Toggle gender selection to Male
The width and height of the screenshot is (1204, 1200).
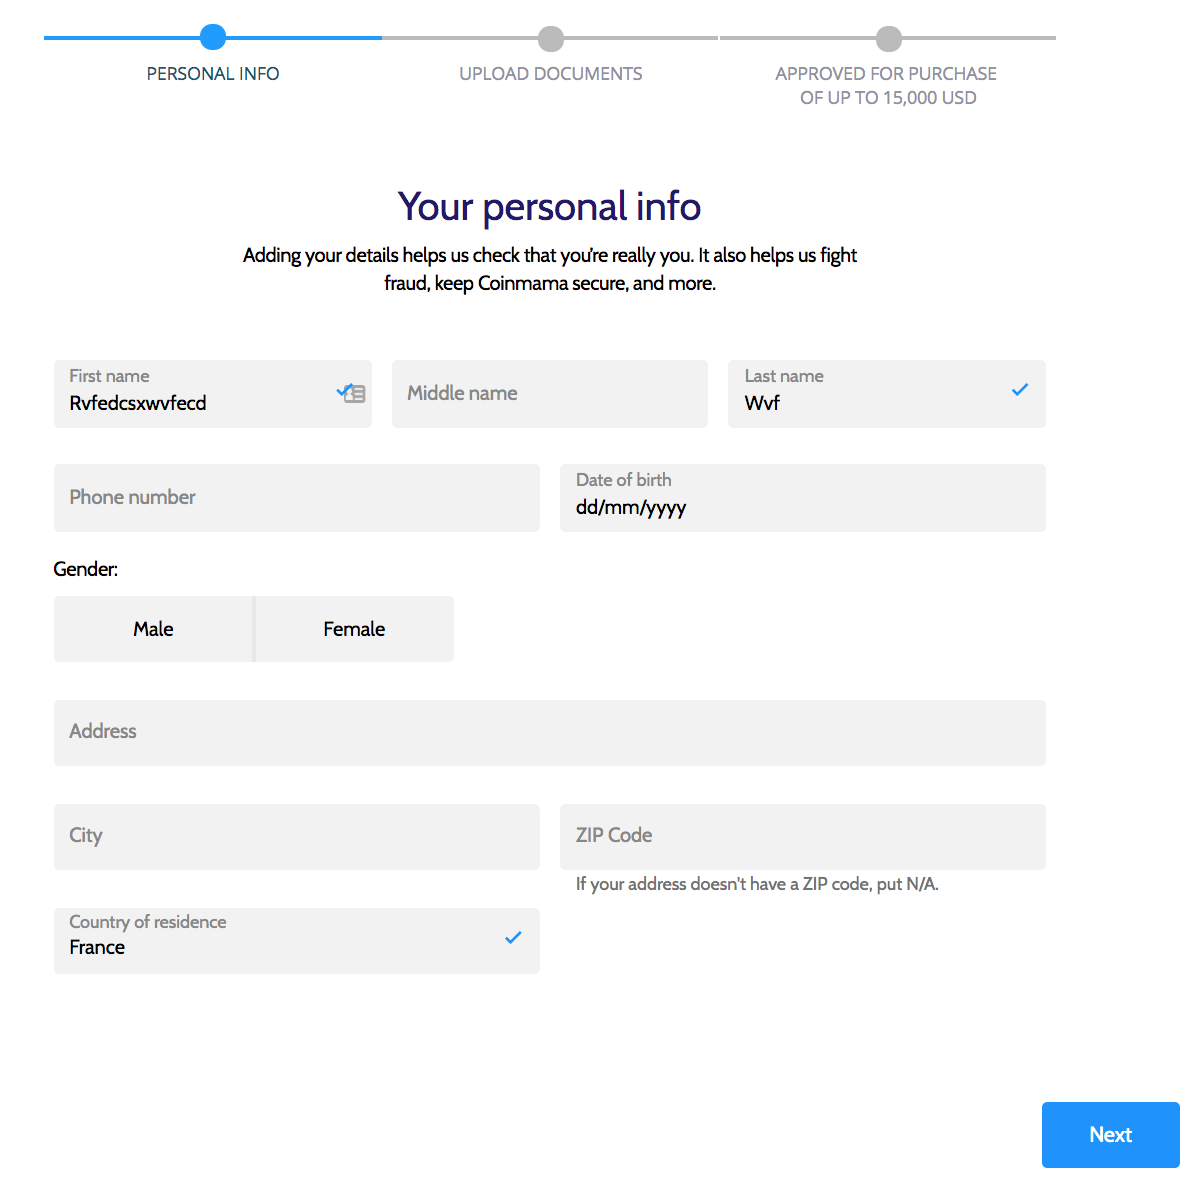153,628
